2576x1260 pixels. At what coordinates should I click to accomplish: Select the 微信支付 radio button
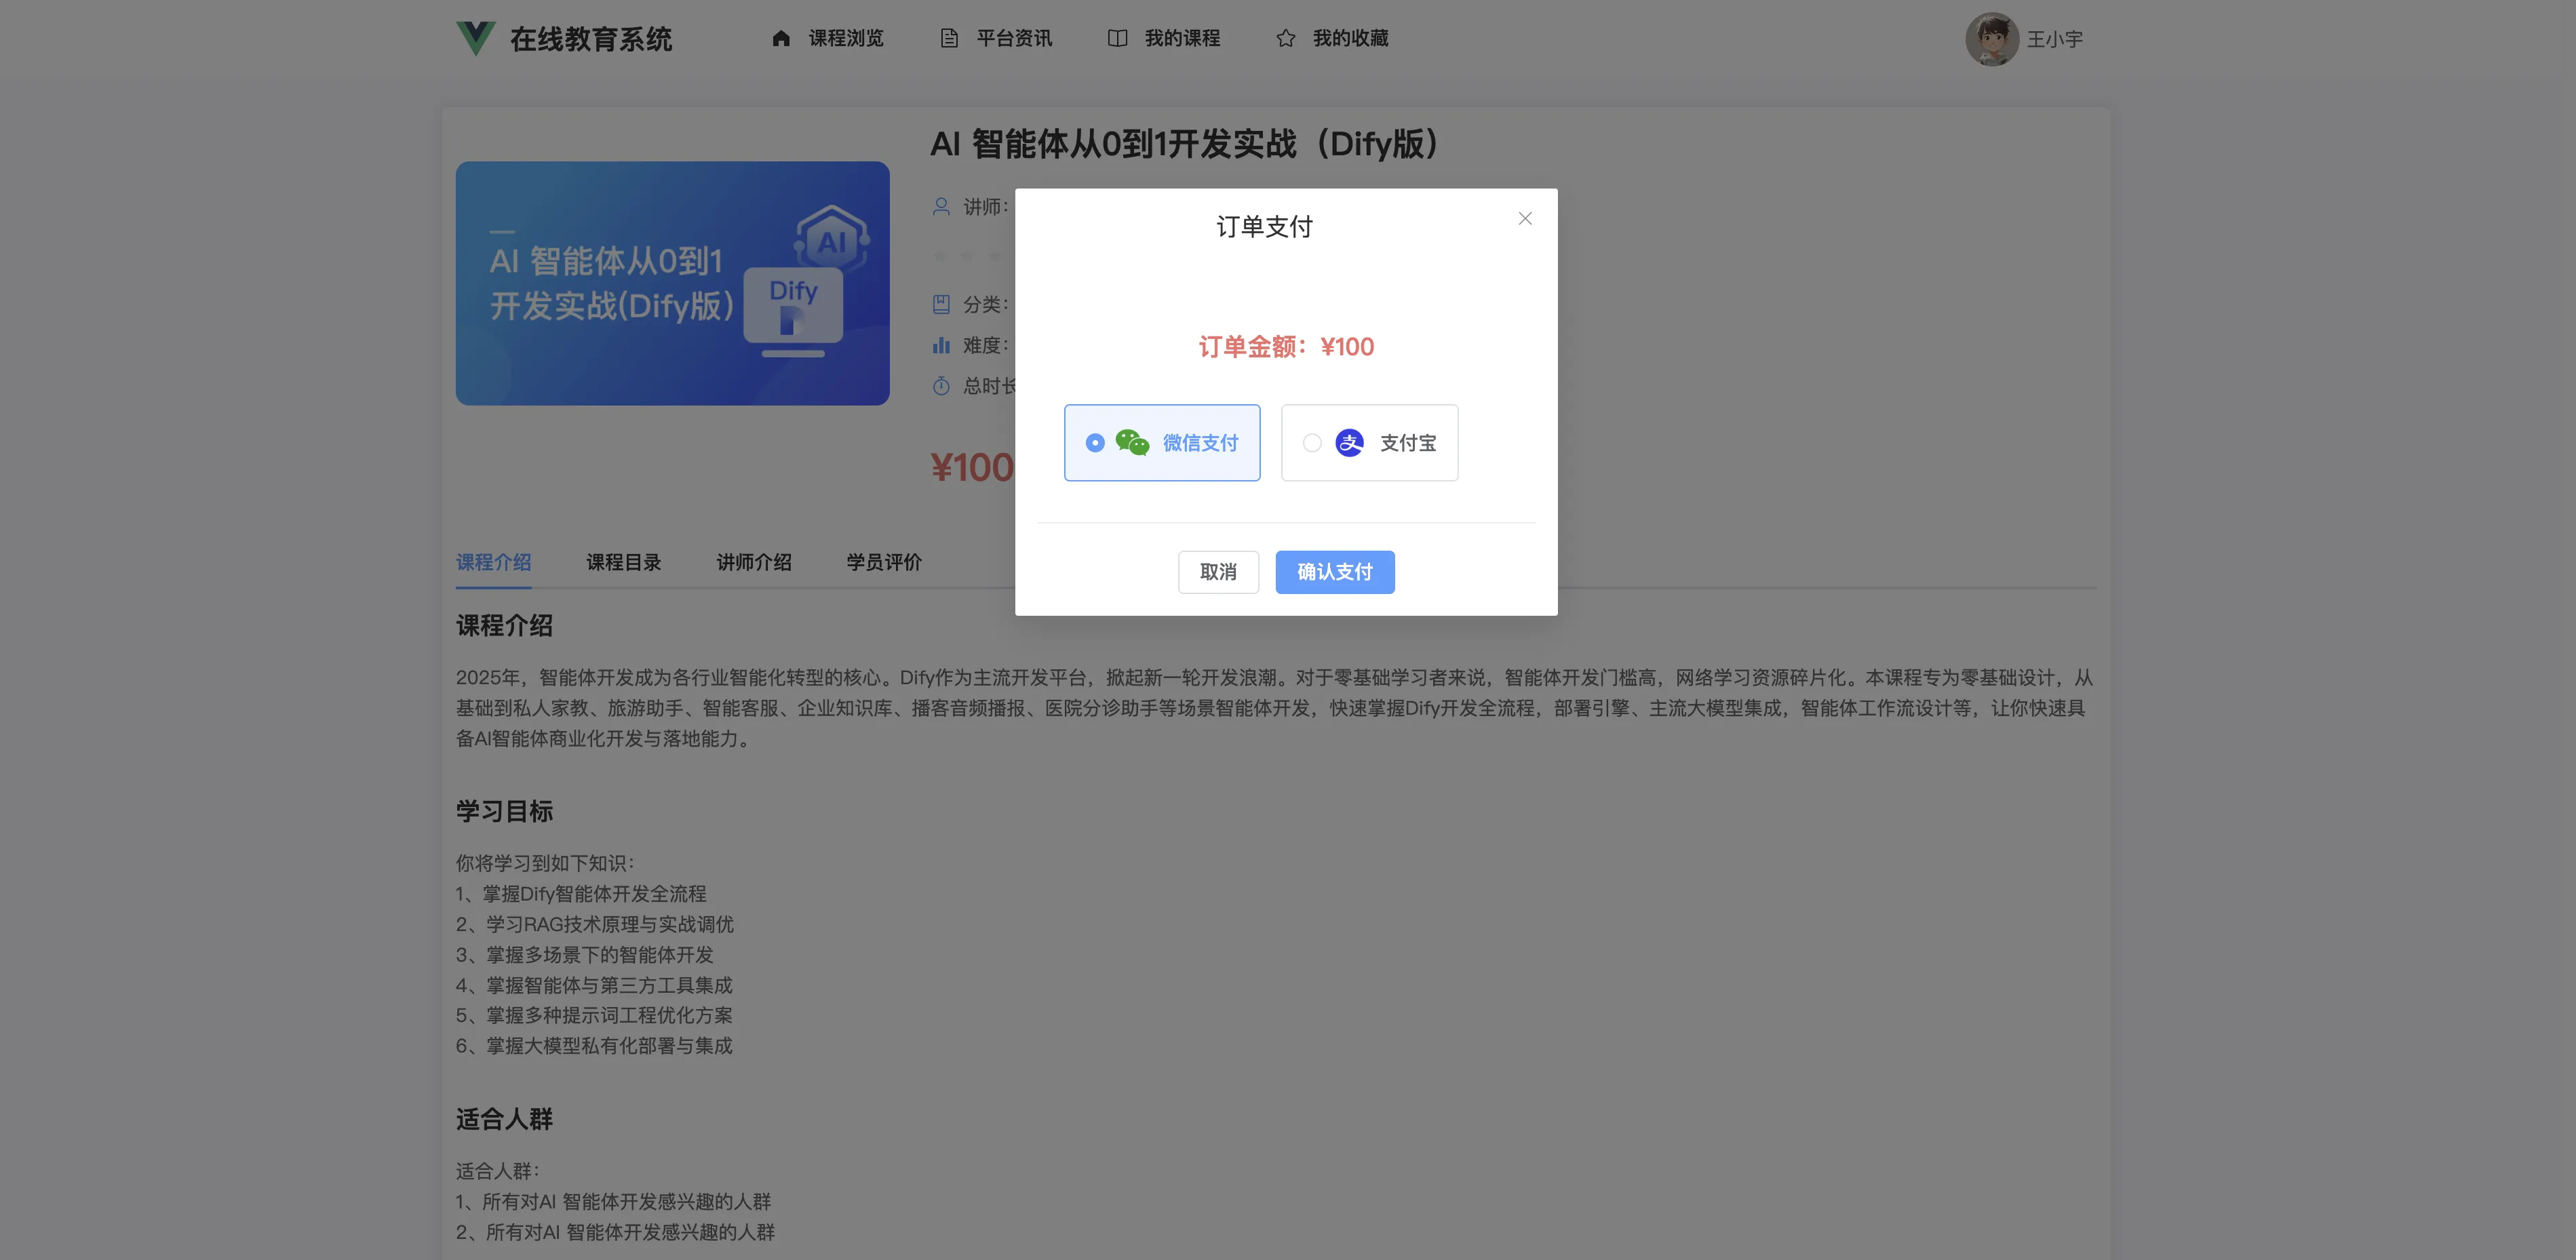click(x=1095, y=442)
